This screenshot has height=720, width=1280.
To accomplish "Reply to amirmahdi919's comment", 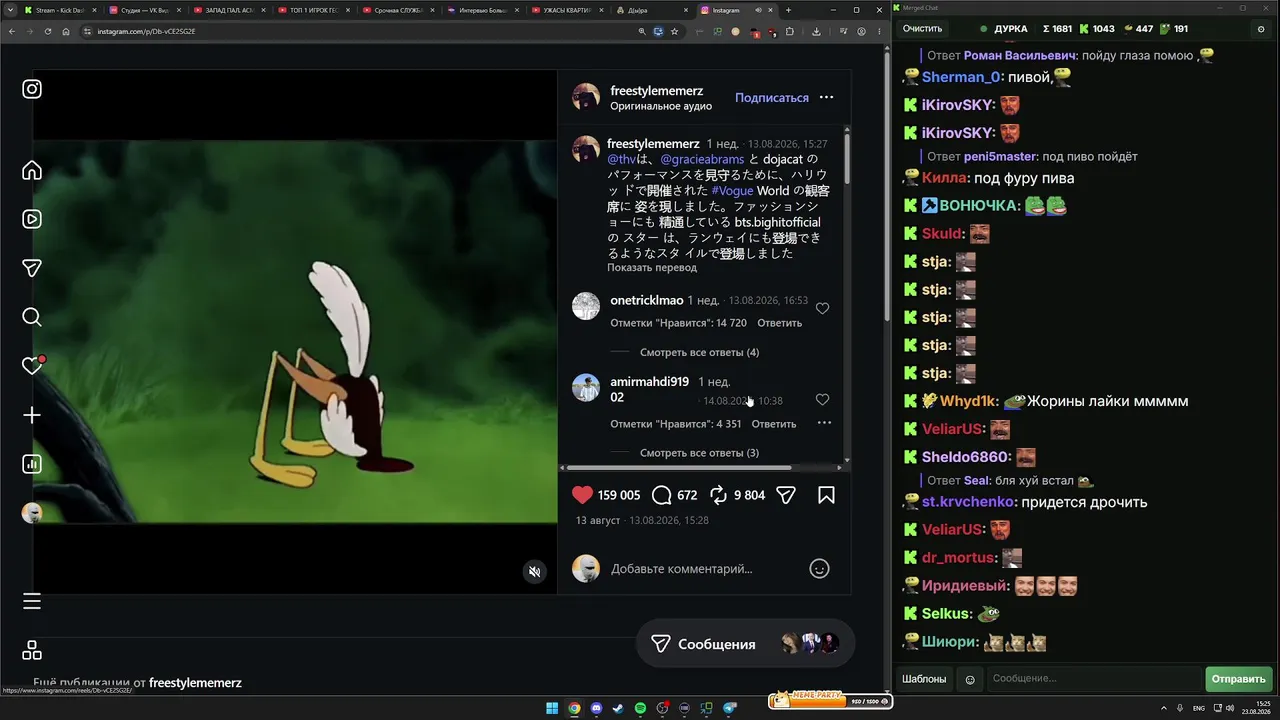I will 774,424.
